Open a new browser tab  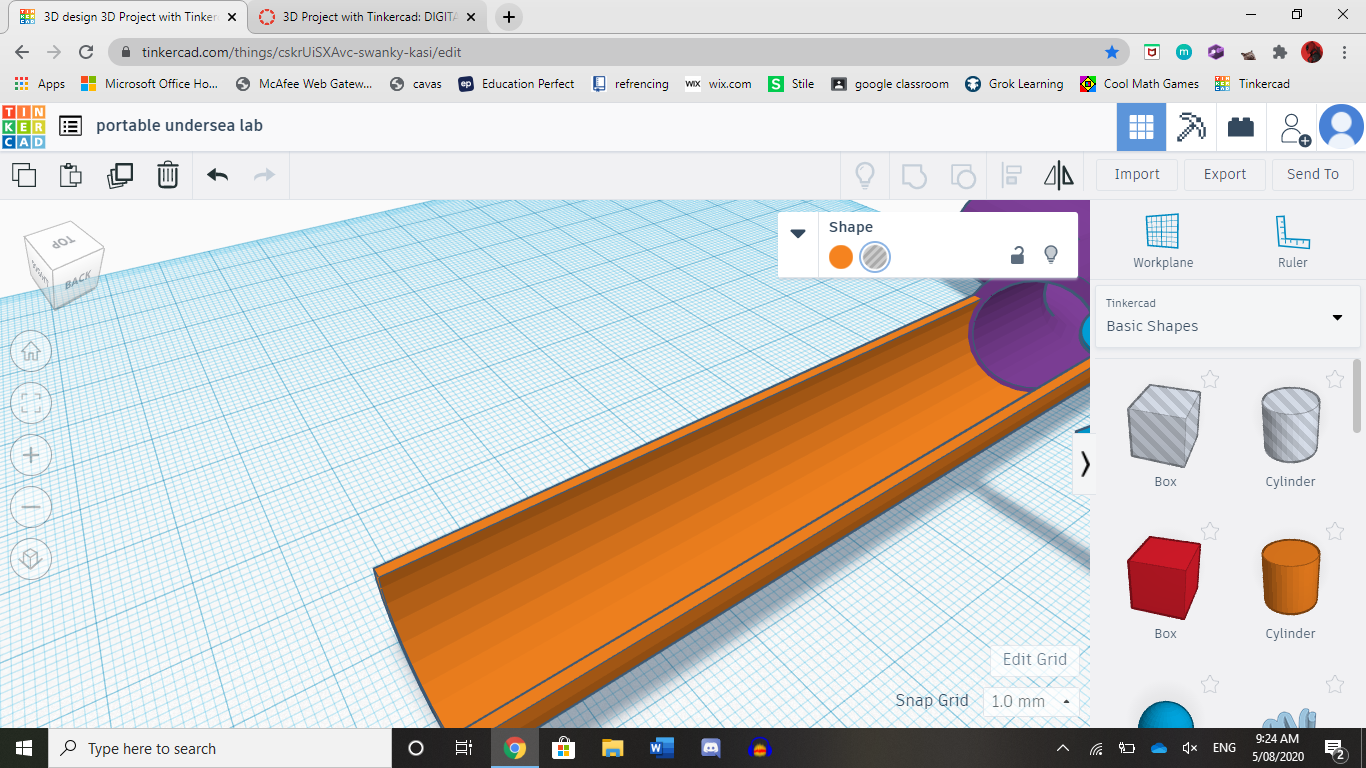[509, 17]
